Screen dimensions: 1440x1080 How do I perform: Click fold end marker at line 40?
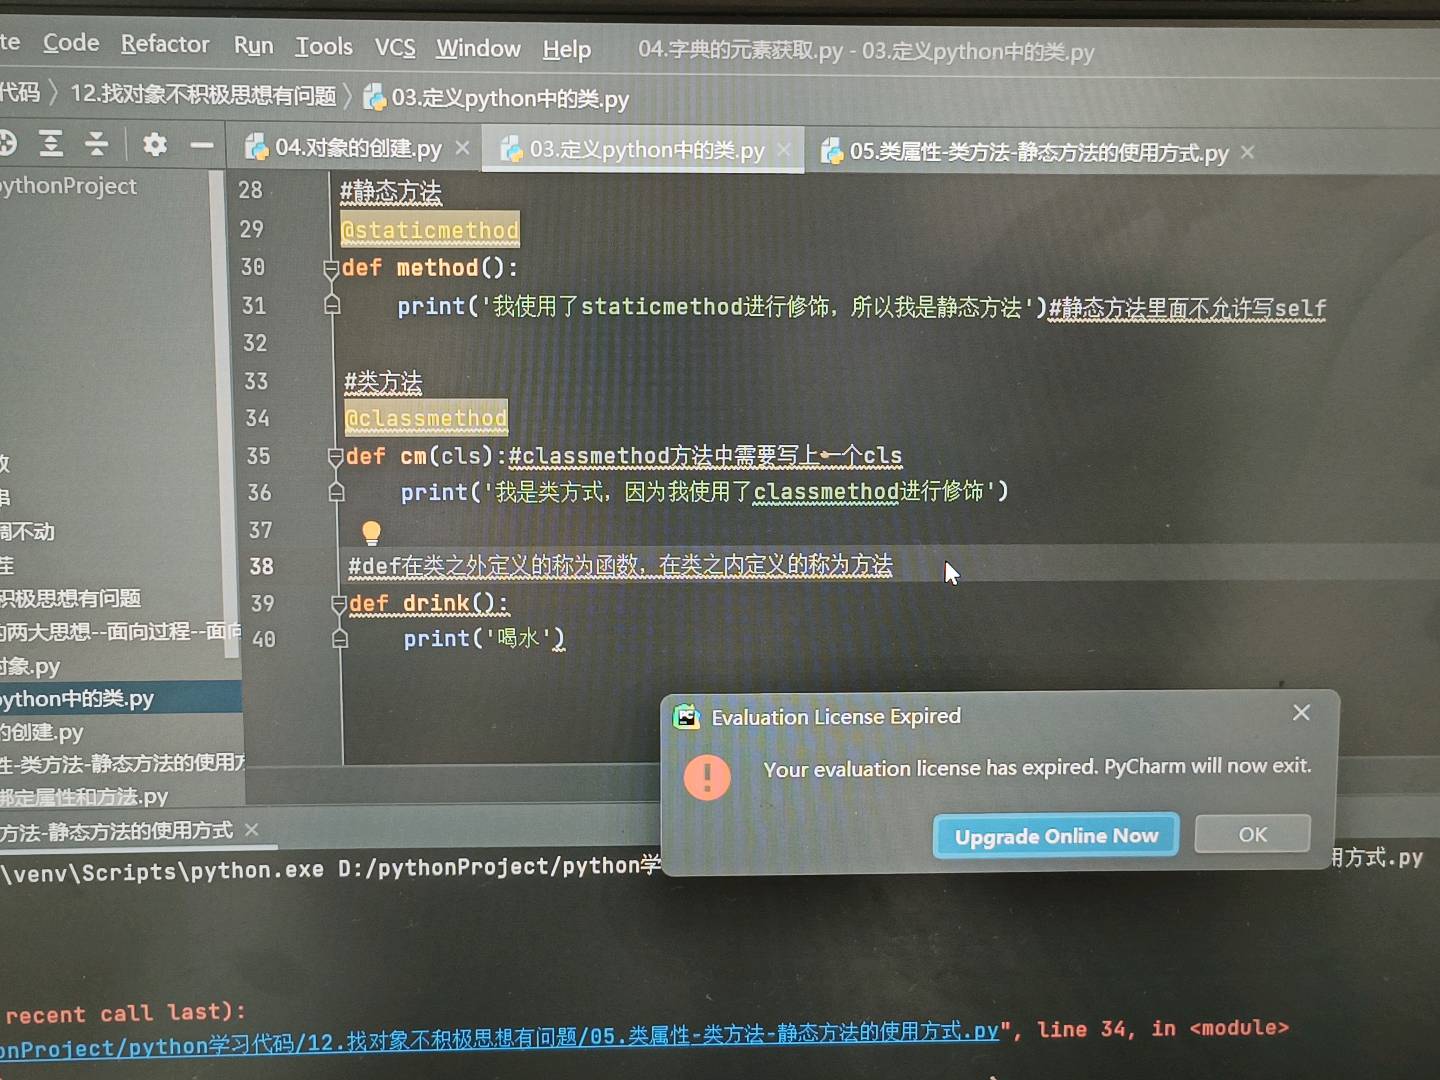pos(340,637)
